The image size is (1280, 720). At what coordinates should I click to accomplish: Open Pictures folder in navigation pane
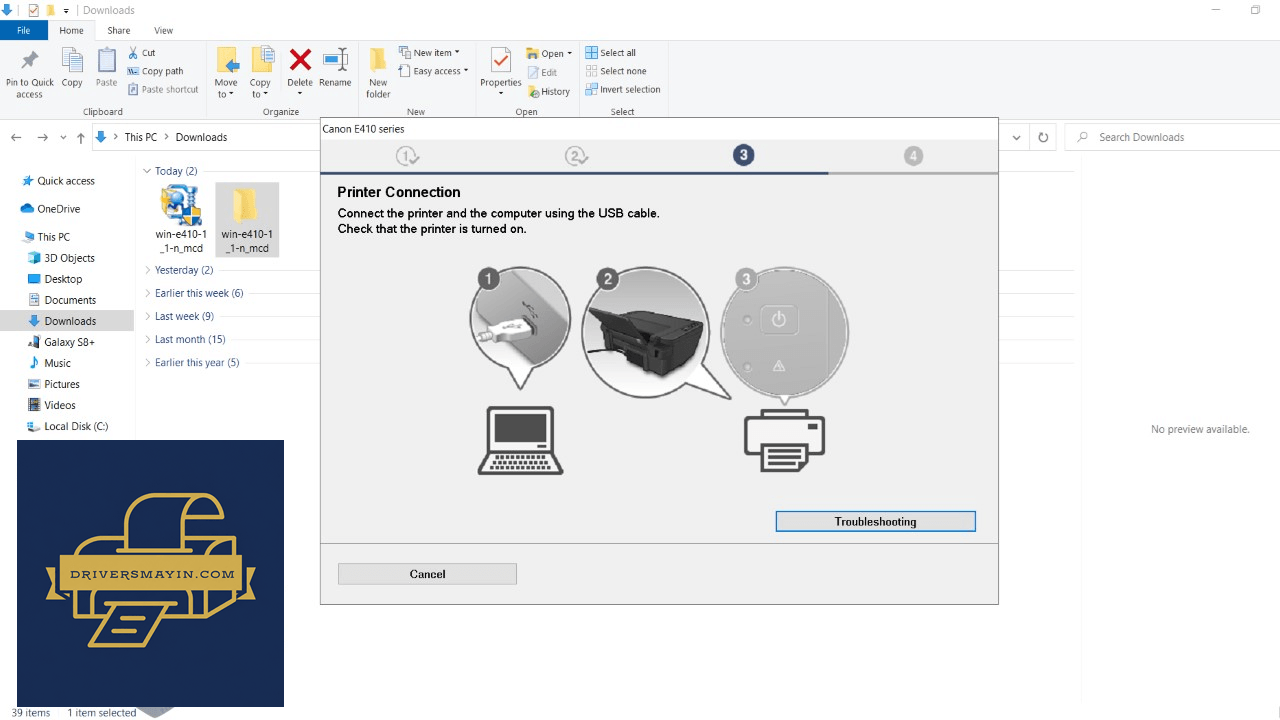coord(61,384)
